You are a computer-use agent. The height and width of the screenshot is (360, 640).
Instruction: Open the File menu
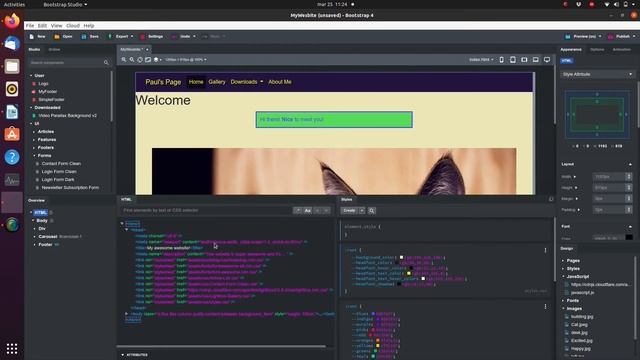coord(30,25)
